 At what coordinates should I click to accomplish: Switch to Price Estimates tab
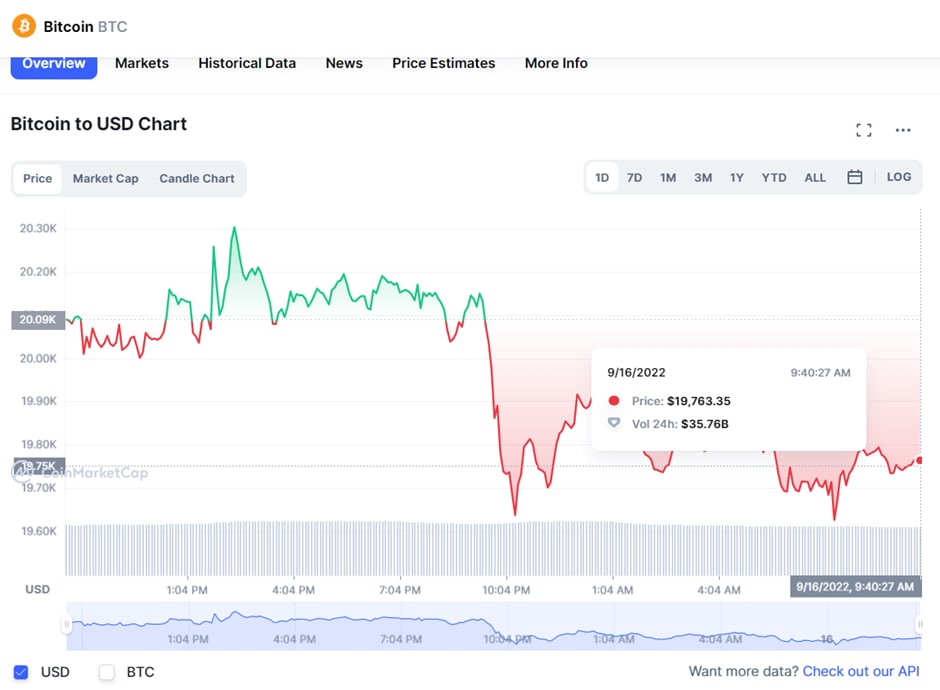444,64
